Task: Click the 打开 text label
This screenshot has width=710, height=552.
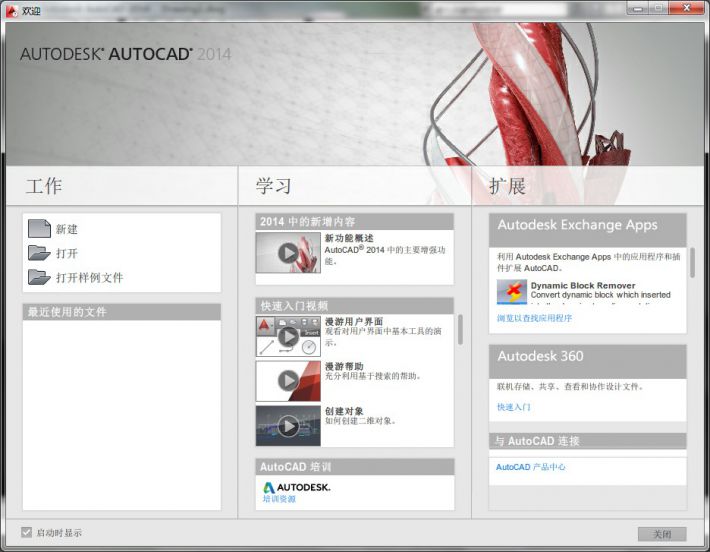Action: (67, 253)
